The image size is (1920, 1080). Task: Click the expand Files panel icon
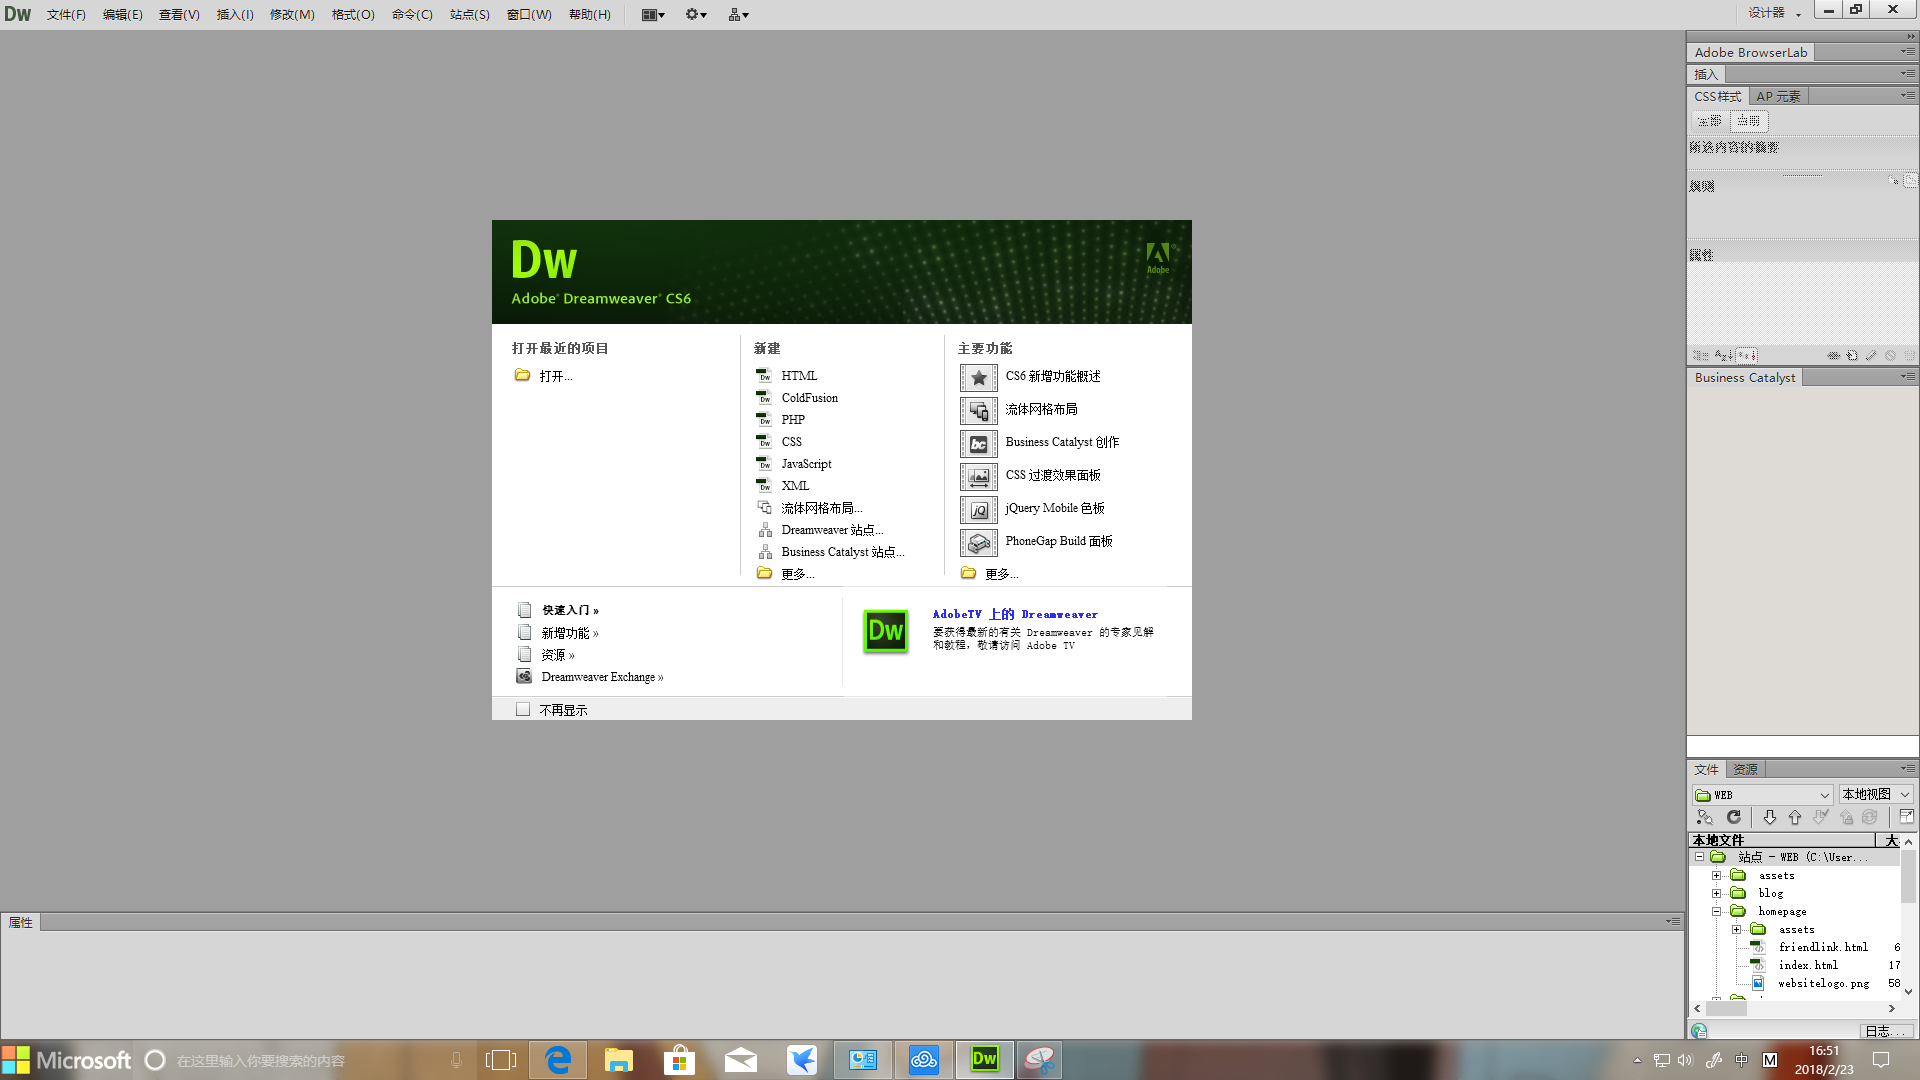(1906, 817)
